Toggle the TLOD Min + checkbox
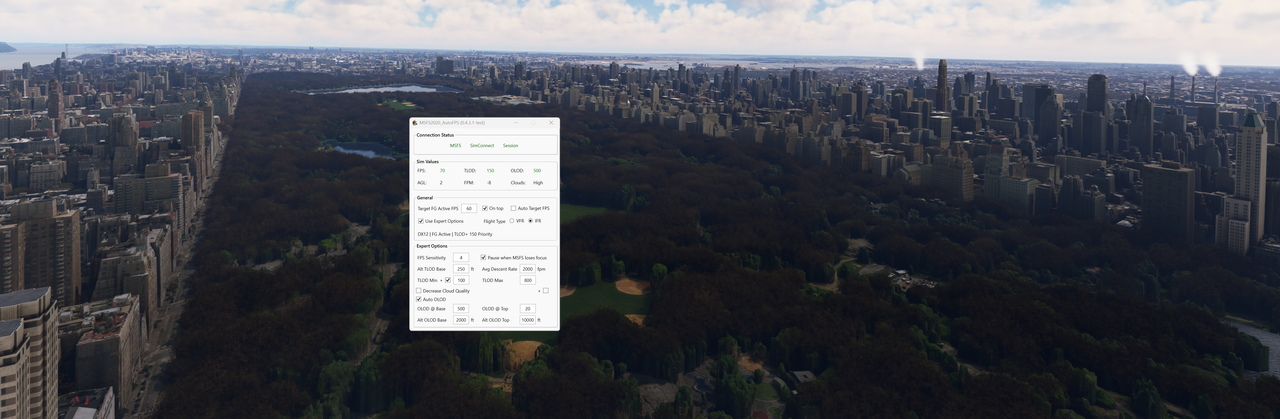This screenshot has width=1280, height=419. 448,280
